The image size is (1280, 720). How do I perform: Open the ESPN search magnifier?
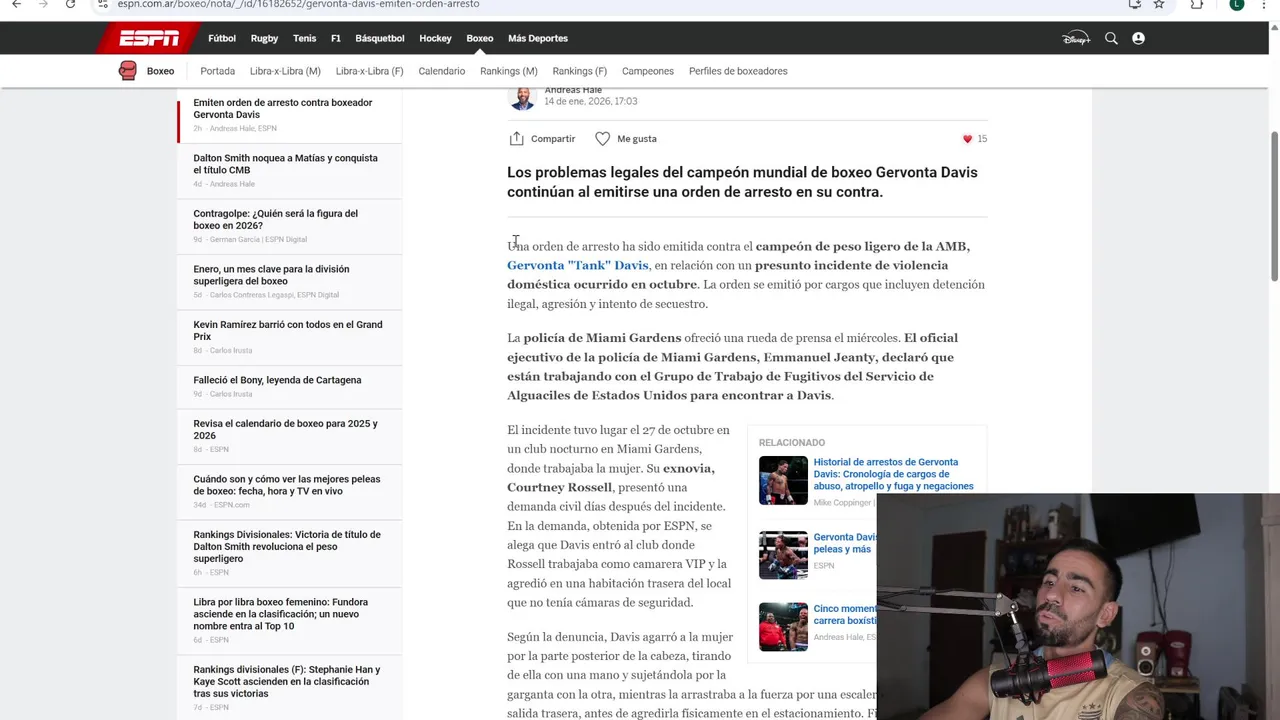tap(1111, 38)
